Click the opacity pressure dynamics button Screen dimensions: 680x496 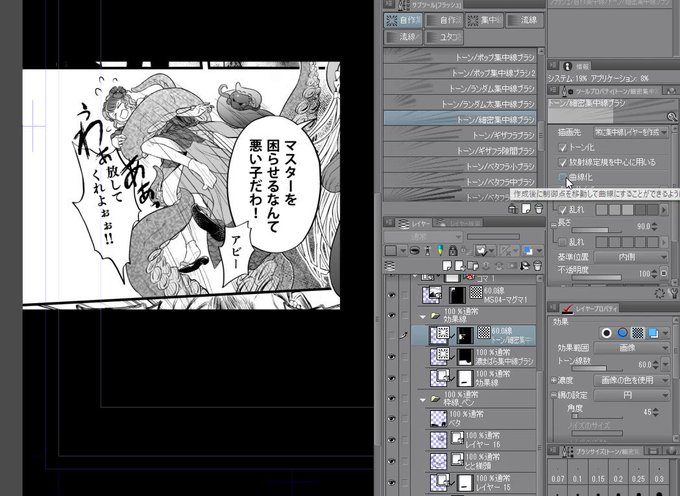point(664,274)
